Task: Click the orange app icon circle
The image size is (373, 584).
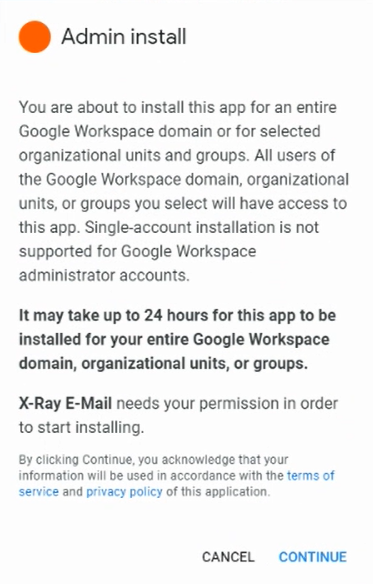Action: click(x=35, y=36)
